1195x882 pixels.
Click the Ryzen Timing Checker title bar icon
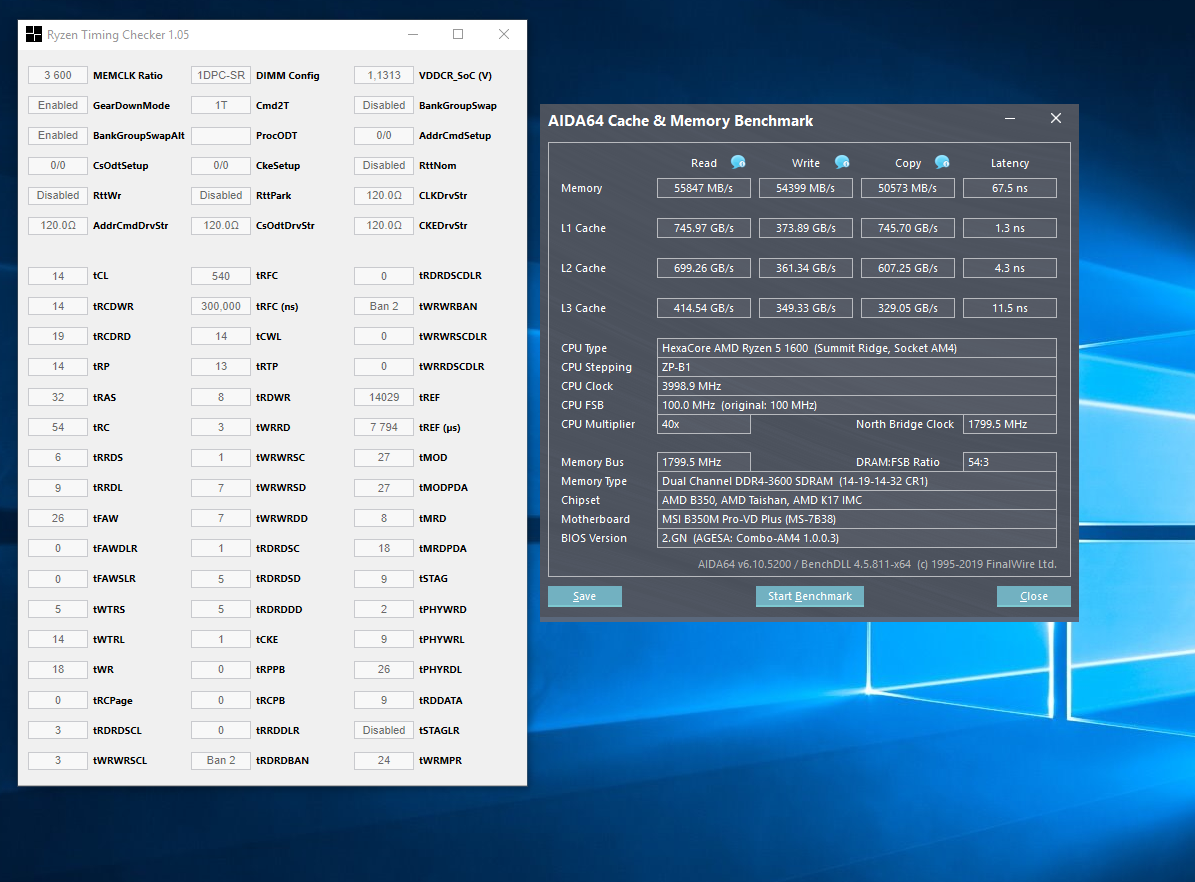(34, 35)
